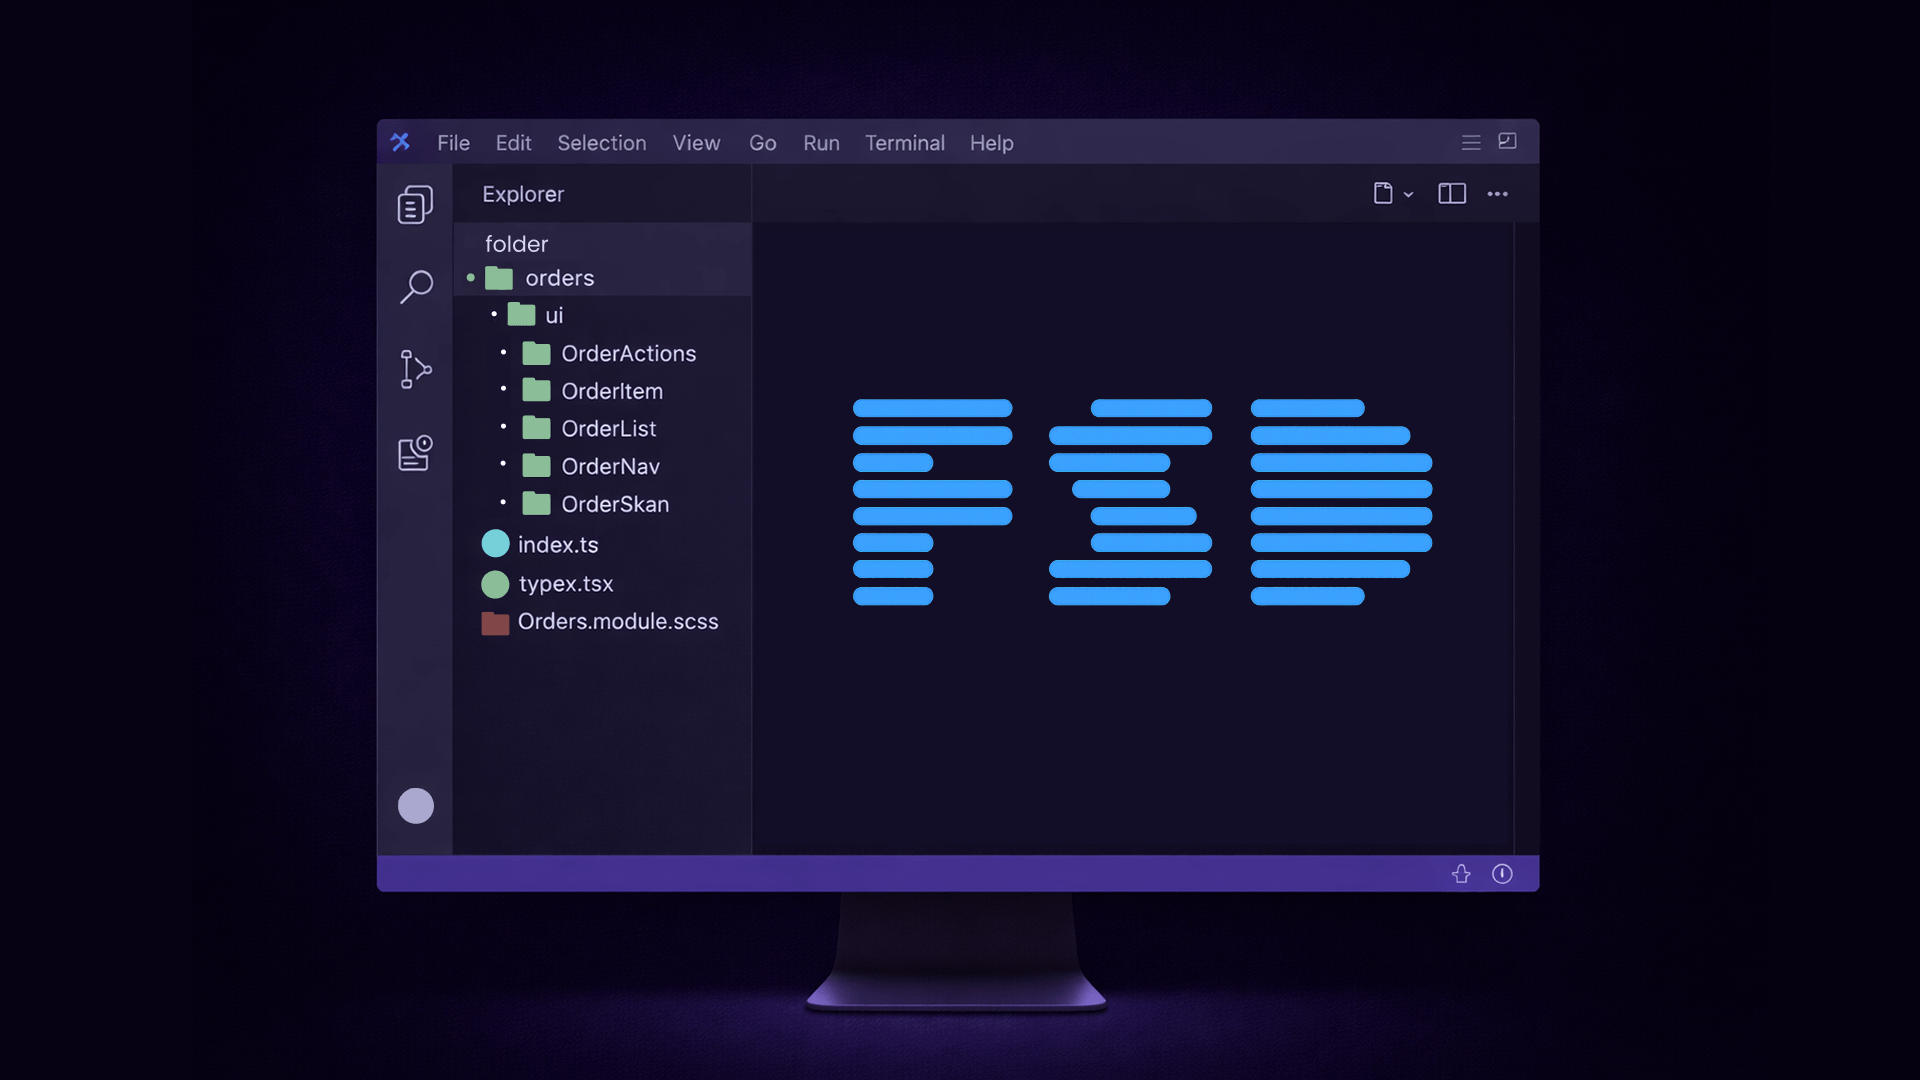The height and width of the screenshot is (1080, 1920).
Task: Open the more actions ellipsis in editor
Action: [1497, 194]
